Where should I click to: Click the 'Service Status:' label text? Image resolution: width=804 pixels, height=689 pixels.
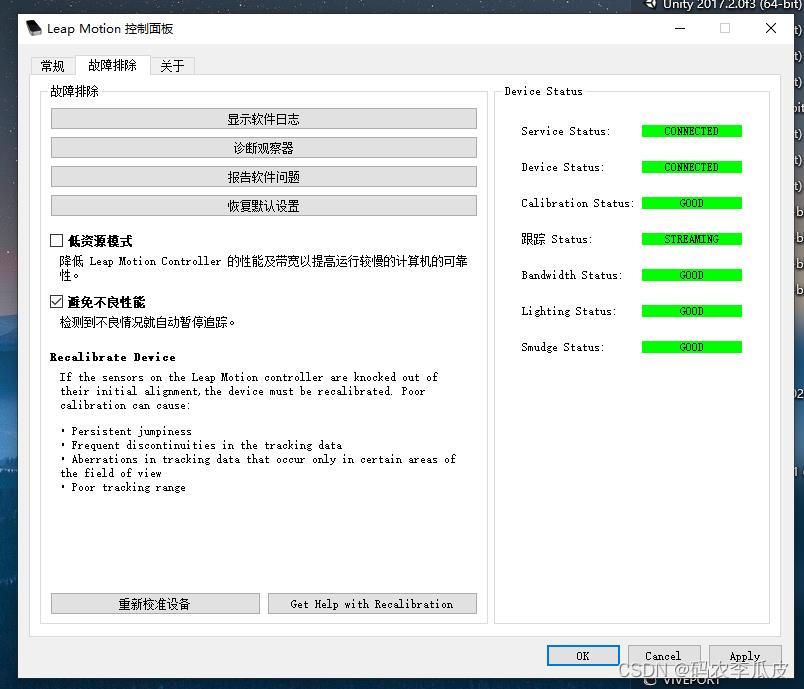[566, 131]
